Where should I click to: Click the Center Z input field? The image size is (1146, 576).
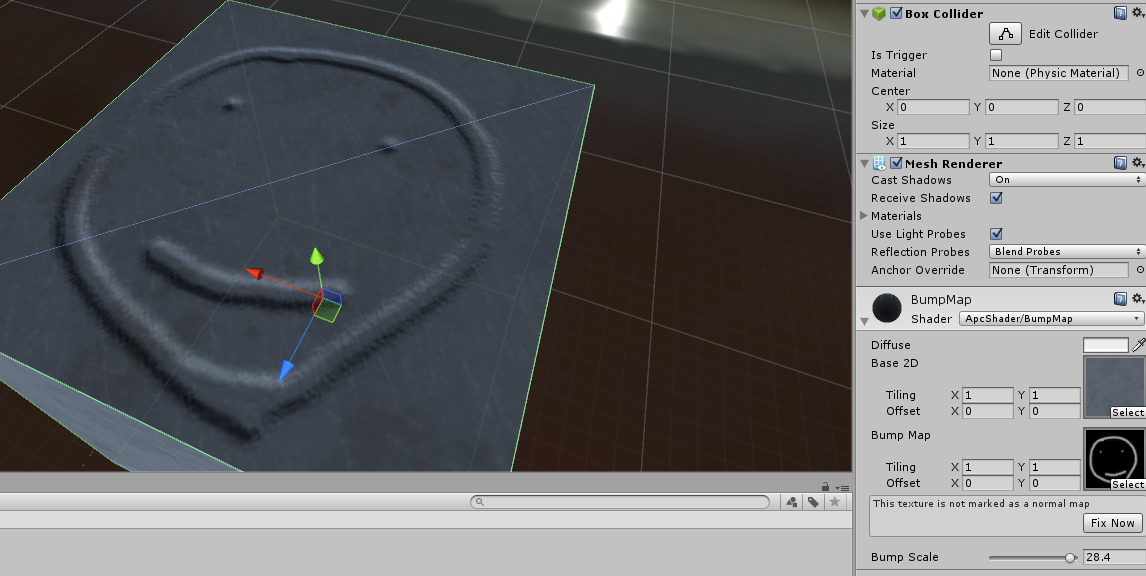[x=1109, y=107]
